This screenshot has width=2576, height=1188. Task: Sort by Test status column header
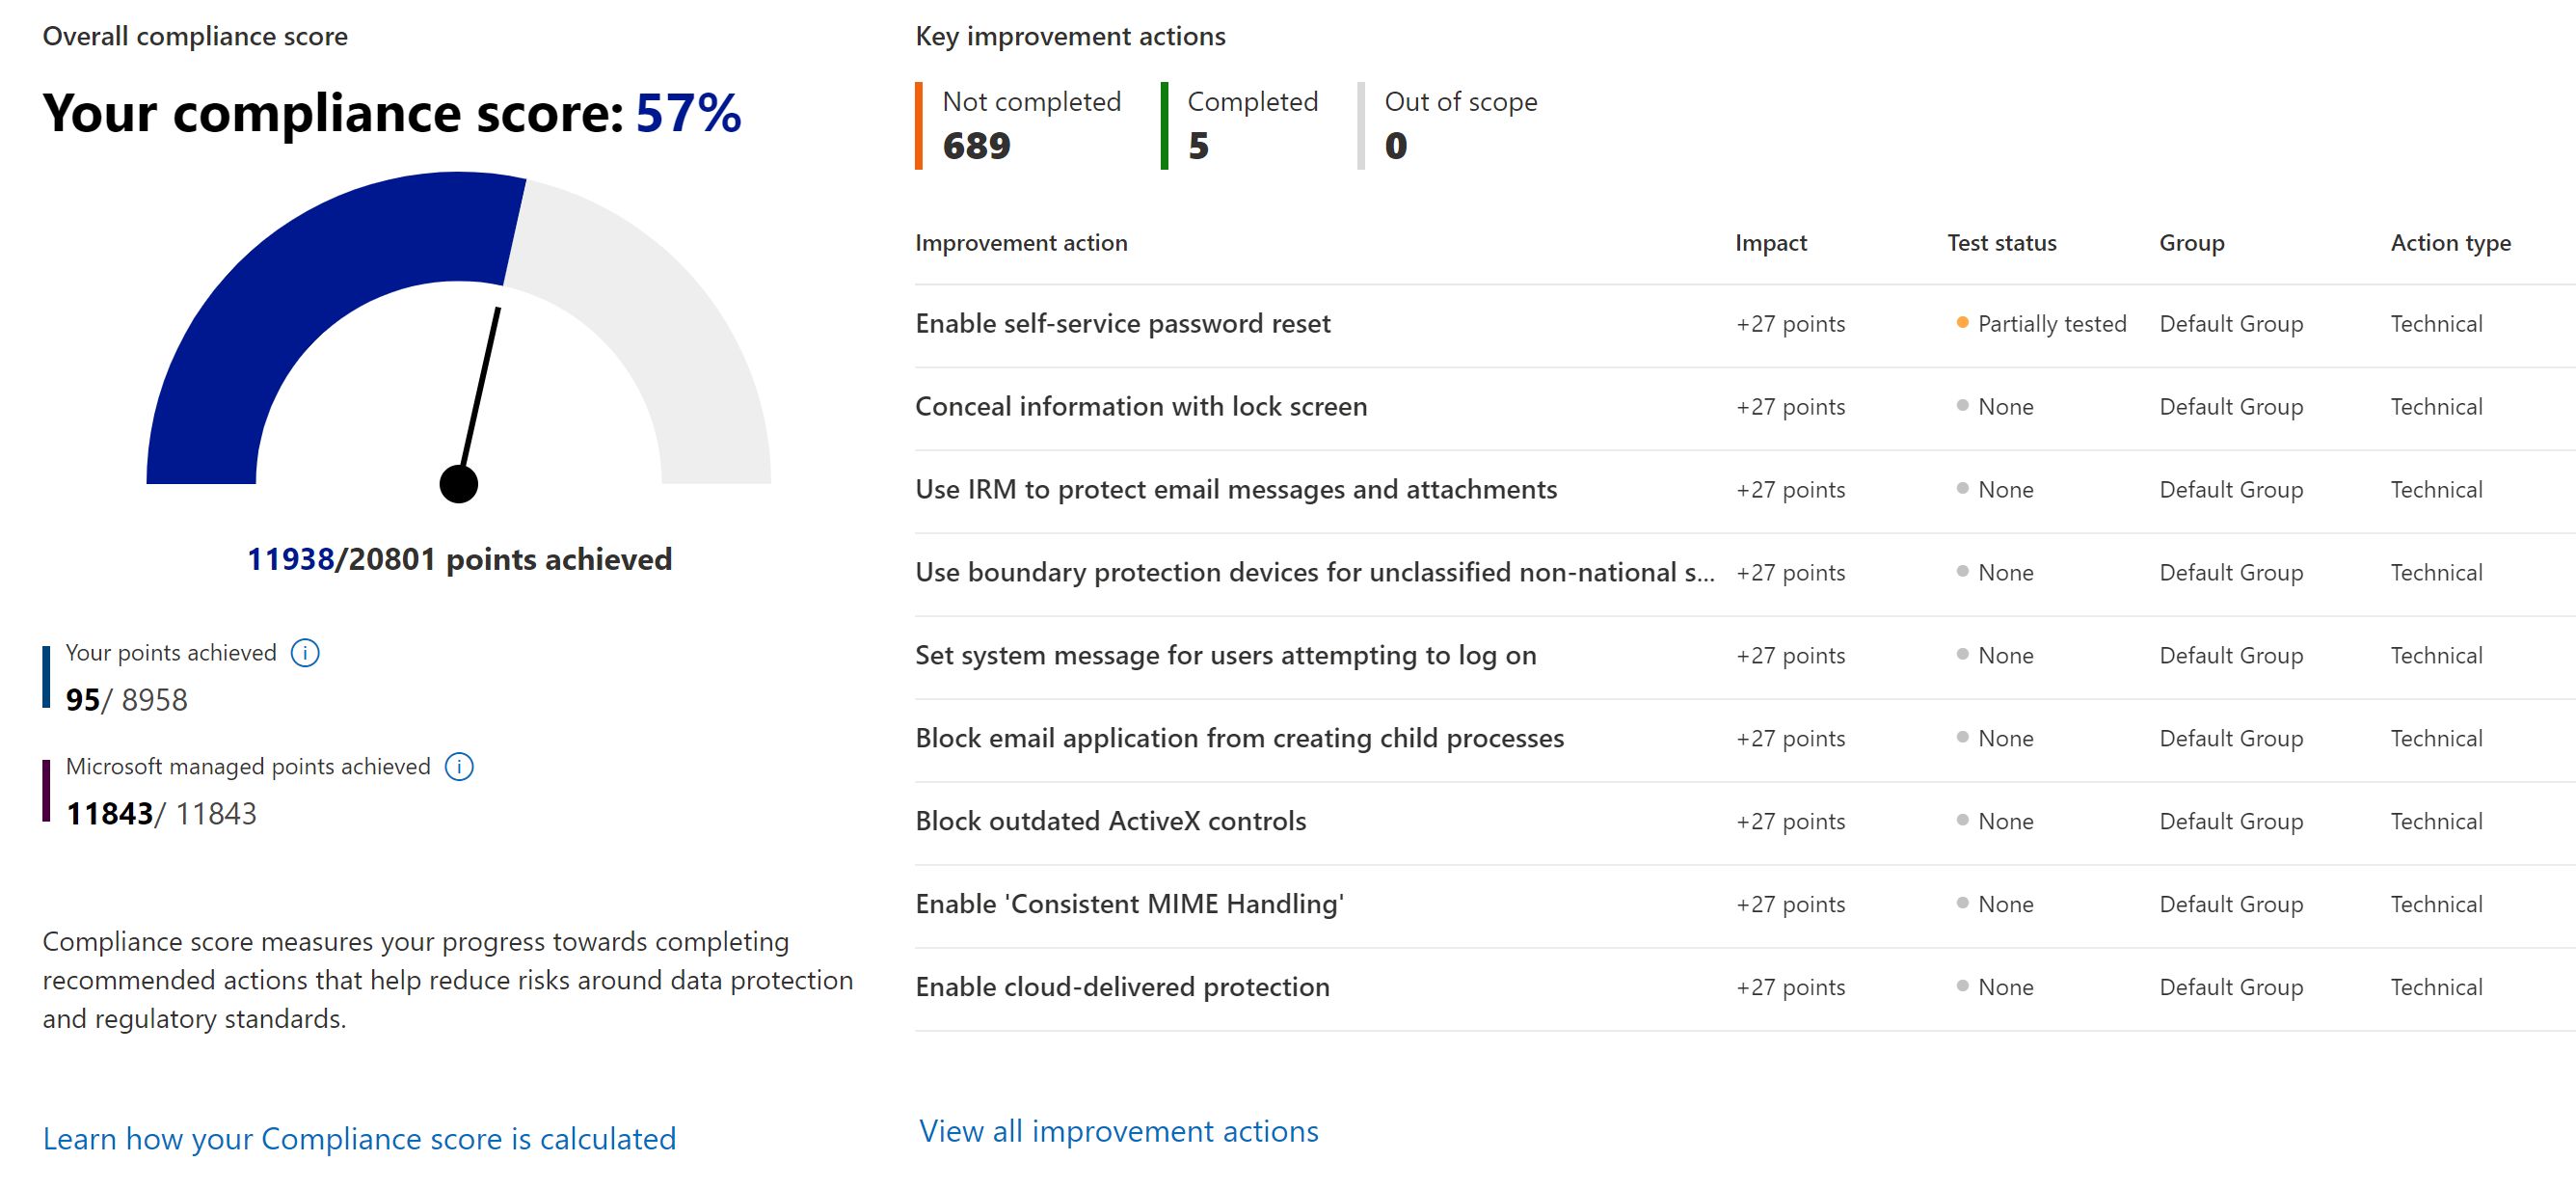click(2001, 243)
